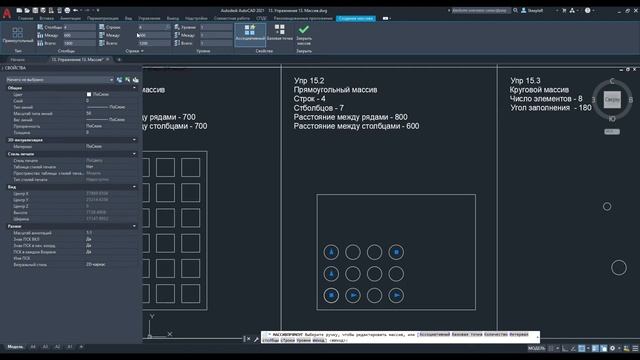Close the drawing document tab
The width and height of the screenshot is (640, 360).
(x=108, y=60)
